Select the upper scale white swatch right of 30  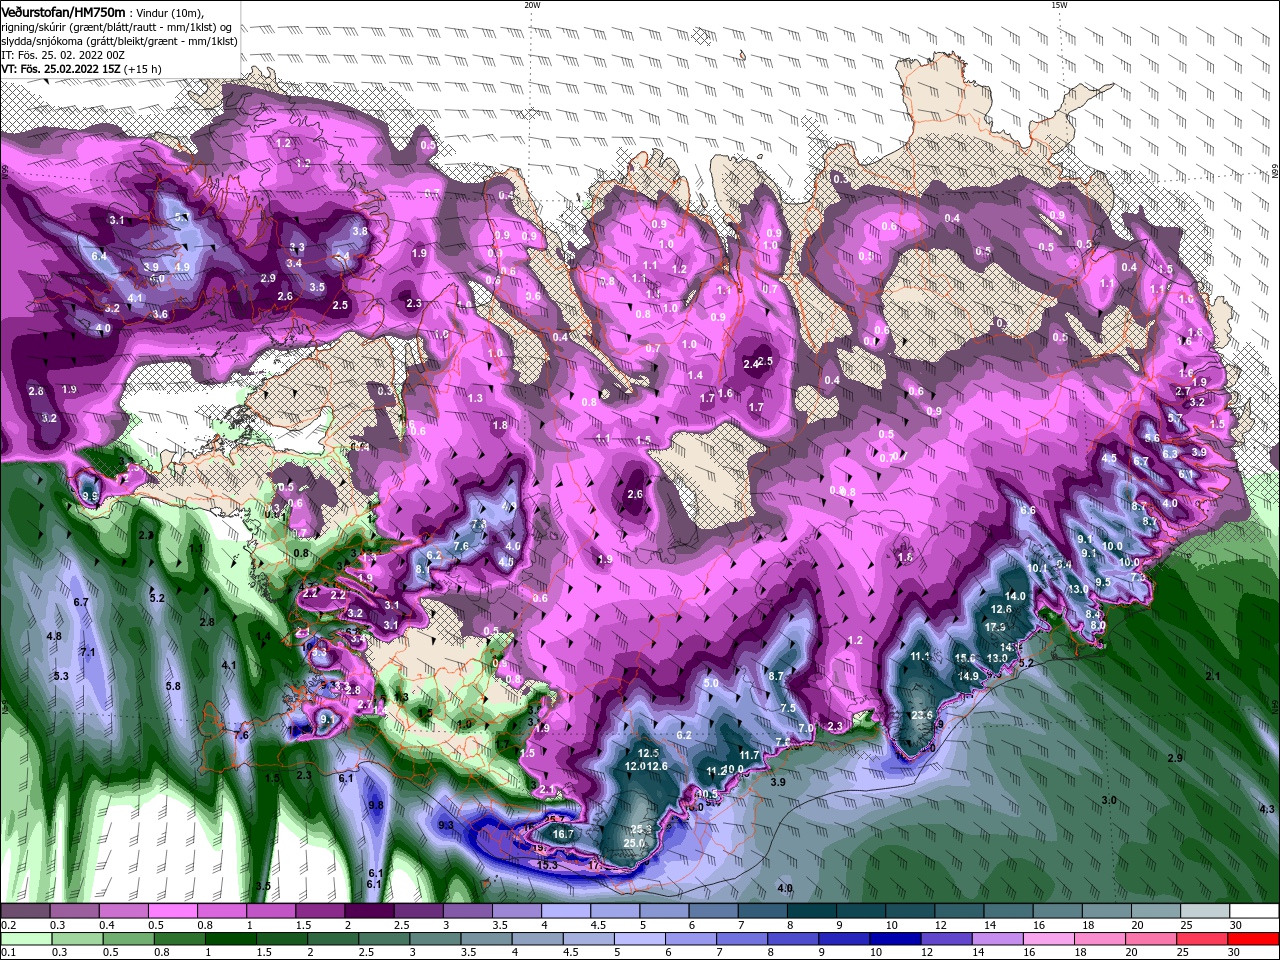click(1254, 911)
